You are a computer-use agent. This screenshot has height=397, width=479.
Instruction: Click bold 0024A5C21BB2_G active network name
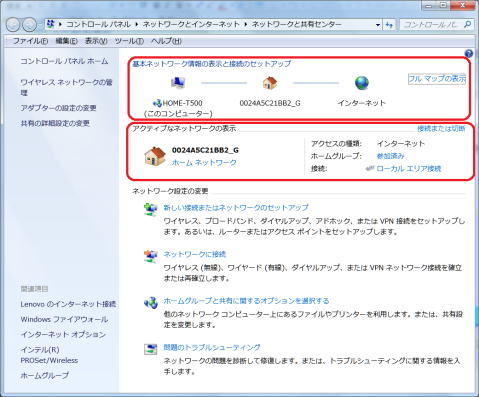[205, 150]
